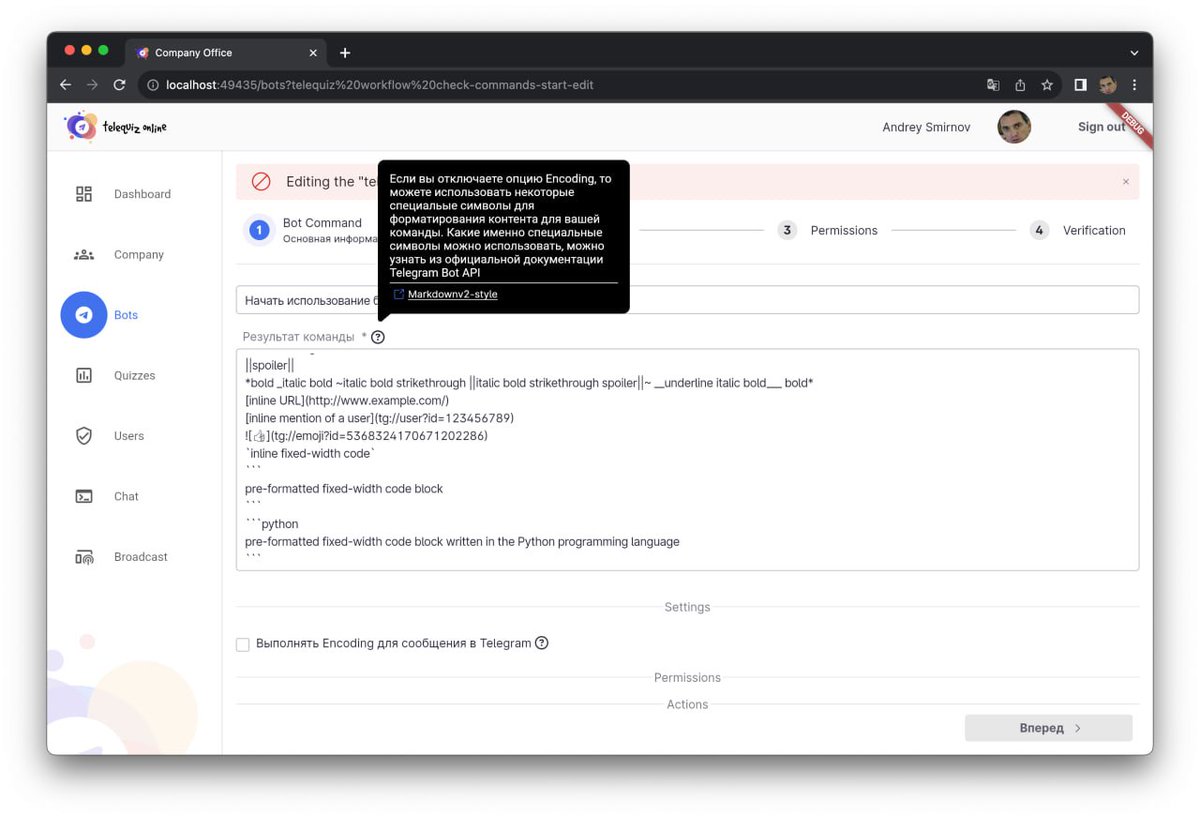Open the Company people icon
This screenshot has height=817, width=1200.
[84, 255]
